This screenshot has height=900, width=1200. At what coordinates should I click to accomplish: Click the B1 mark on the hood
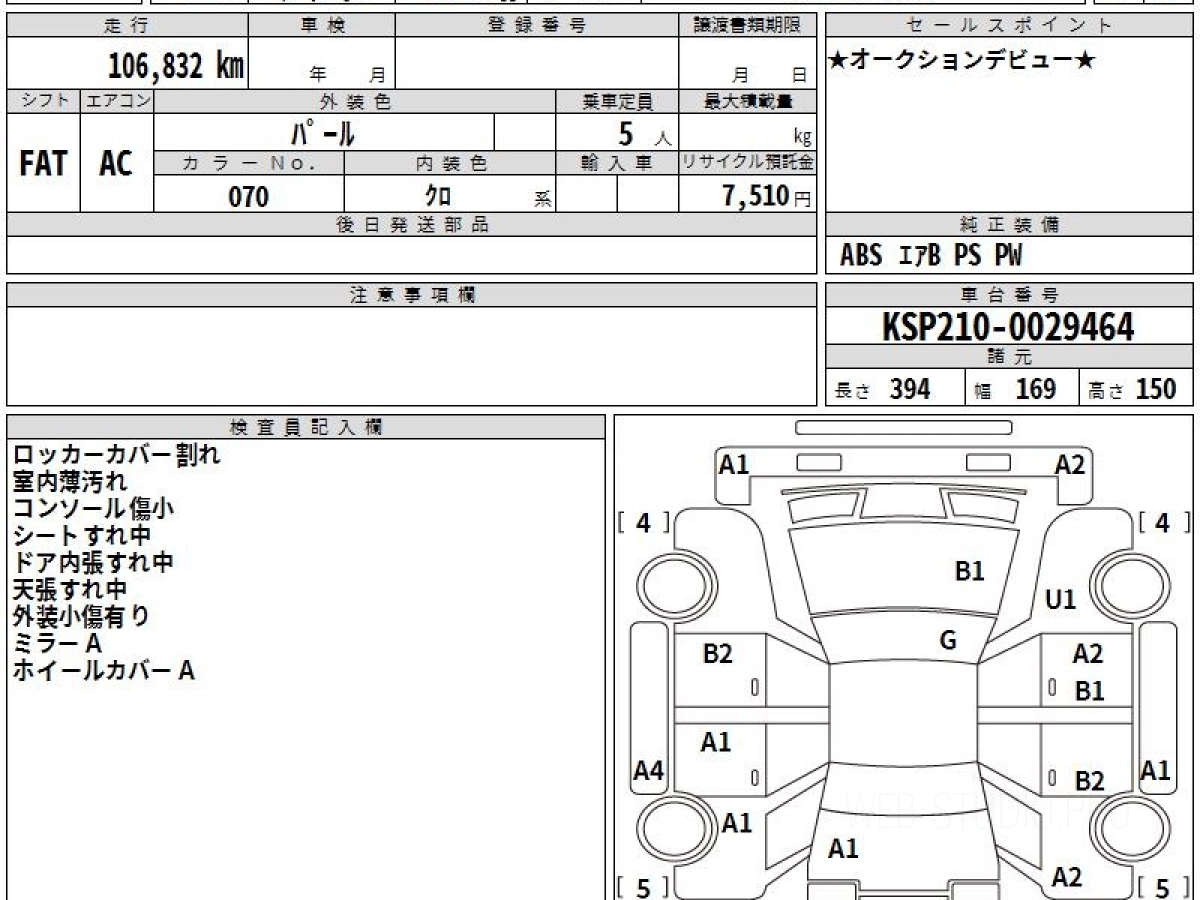coord(970,572)
